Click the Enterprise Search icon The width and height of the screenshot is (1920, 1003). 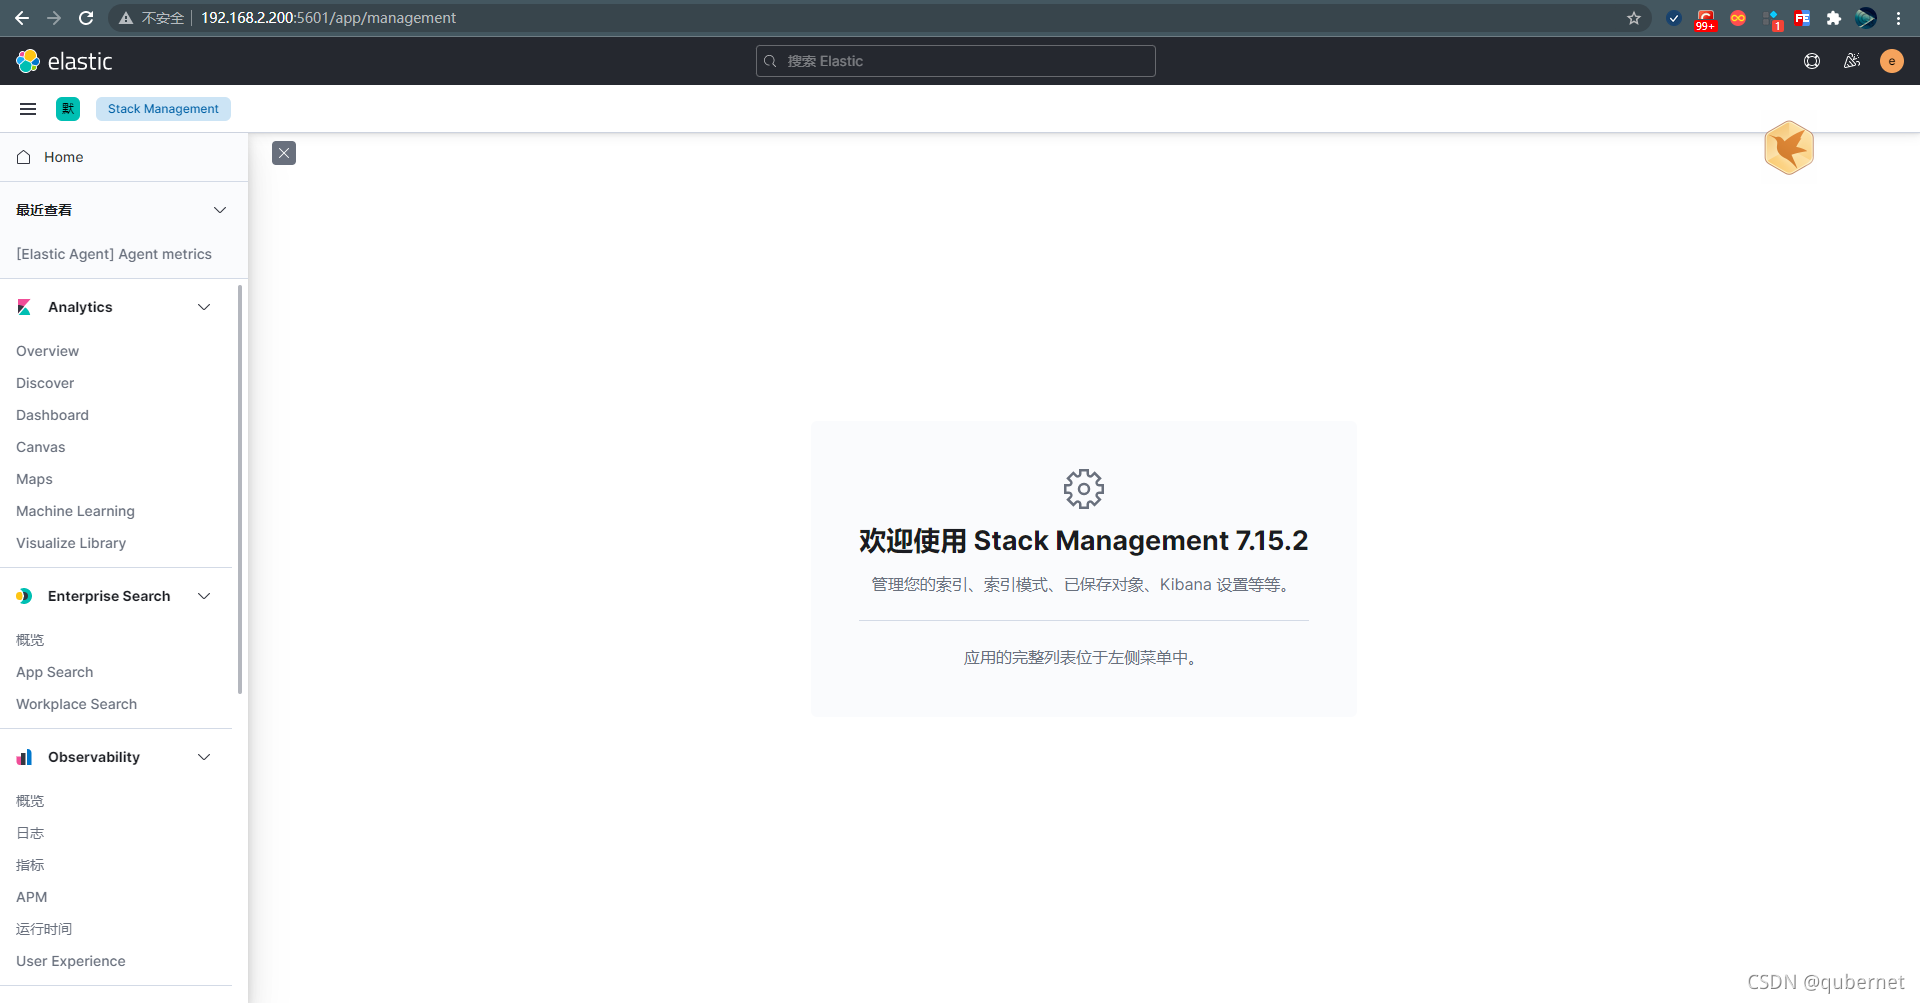tap(24, 596)
